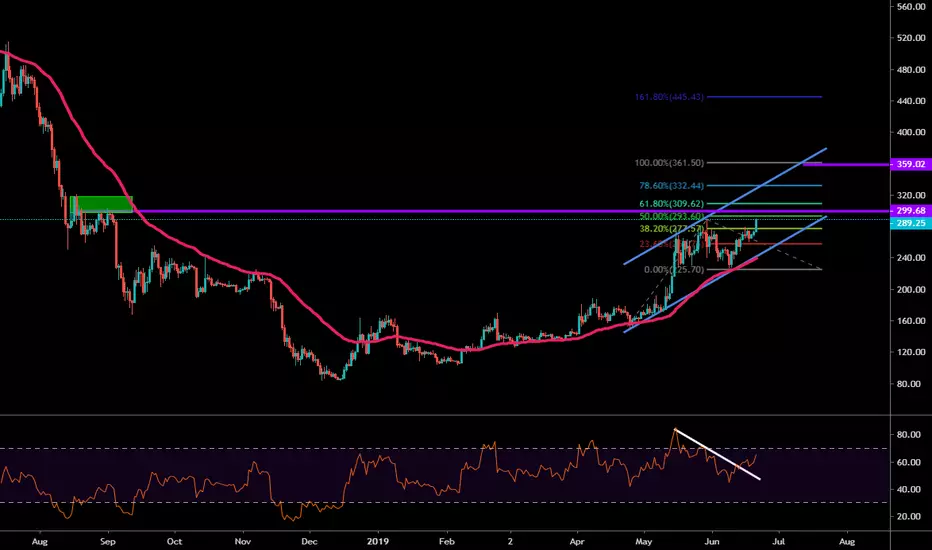Click the Jul label on time axis
The image size is (932, 550).
click(x=778, y=542)
